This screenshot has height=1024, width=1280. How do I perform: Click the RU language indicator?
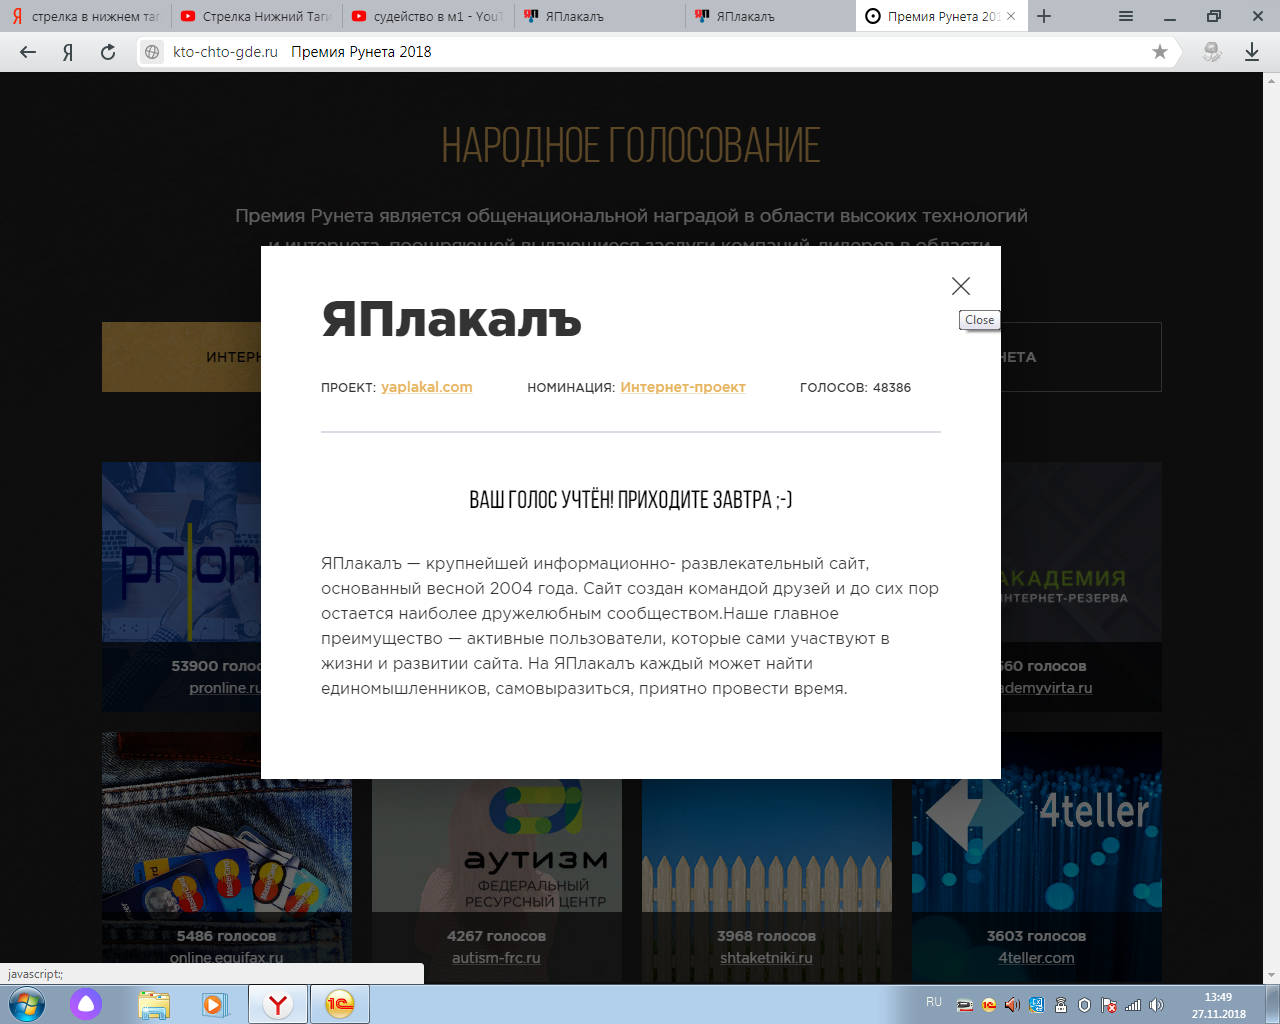pos(934,1002)
